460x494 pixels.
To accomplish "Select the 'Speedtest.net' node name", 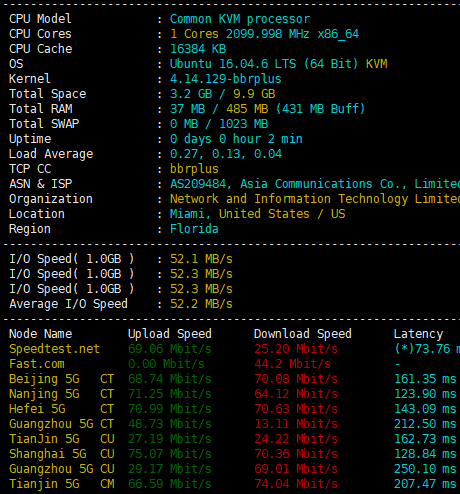I will pyautogui.click(x=54, y=349).
